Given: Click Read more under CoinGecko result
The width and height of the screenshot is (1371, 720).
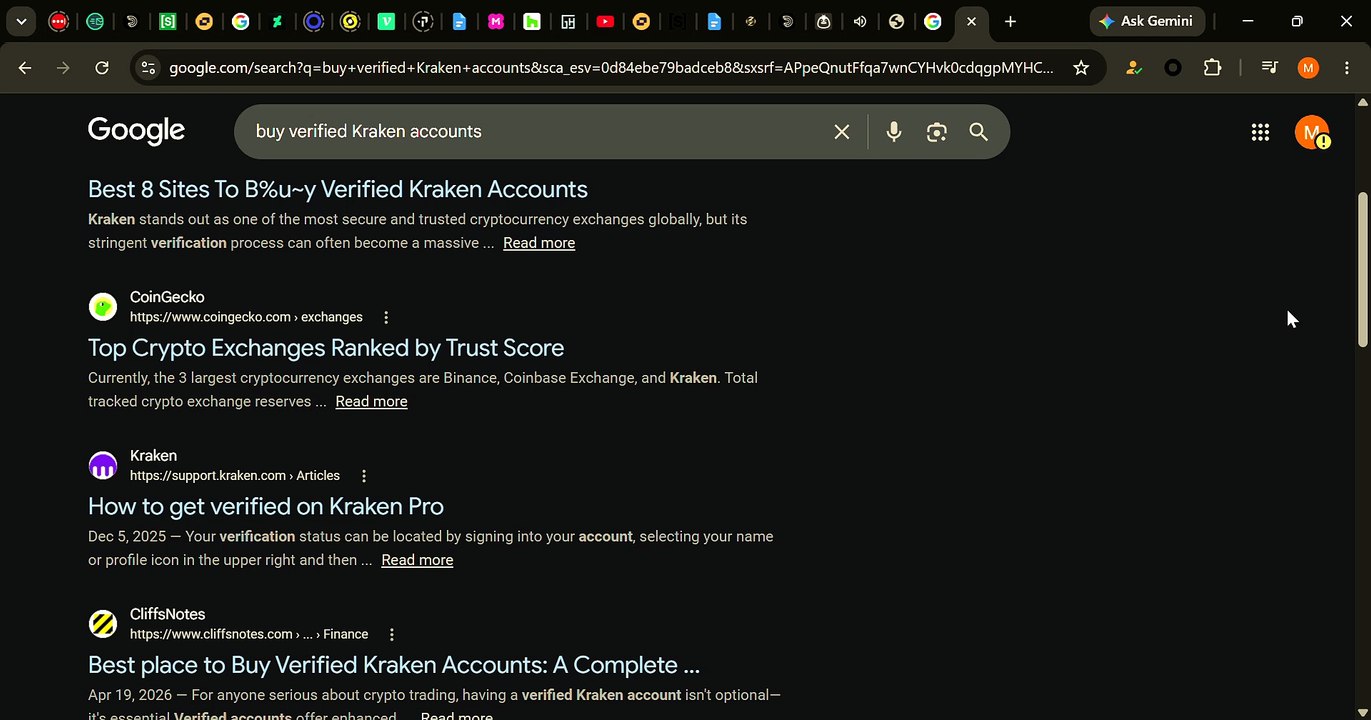Looking at the screenshot, I should pos(371,401).
